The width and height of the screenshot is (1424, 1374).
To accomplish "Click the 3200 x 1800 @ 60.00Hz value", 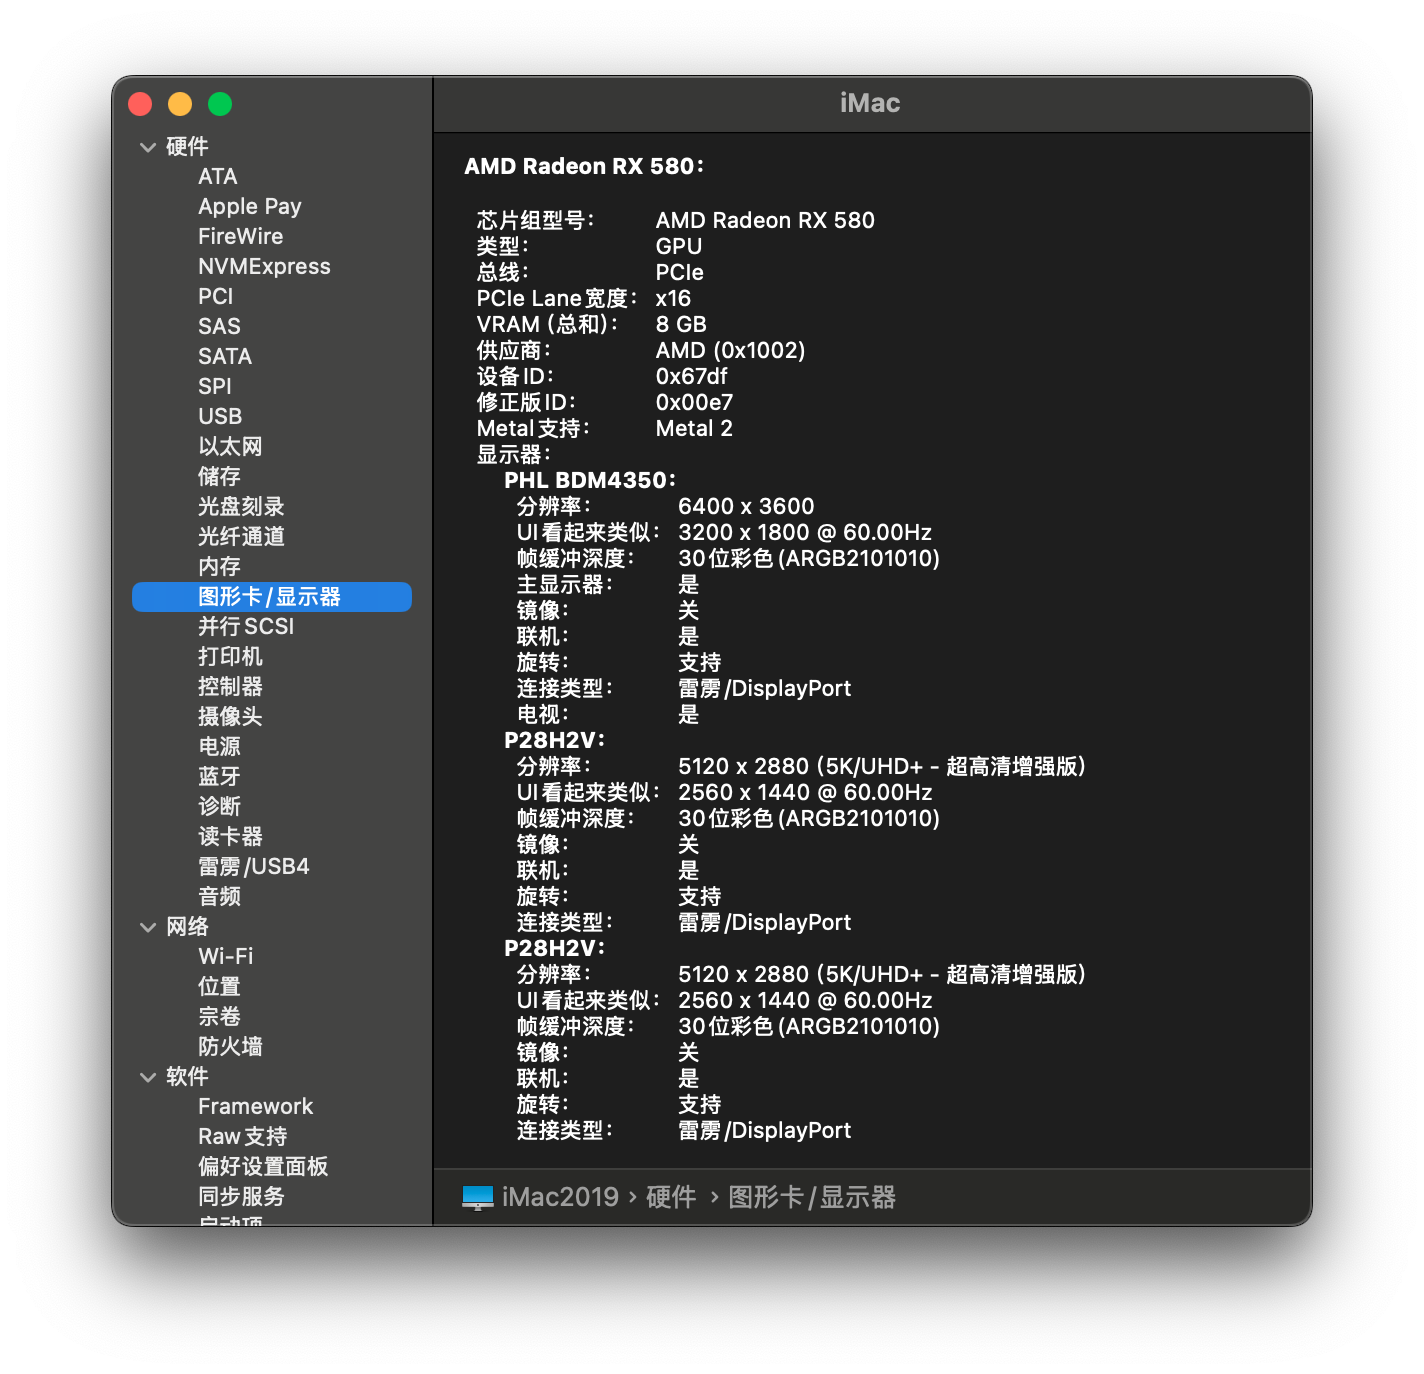I will pos(805,532).
